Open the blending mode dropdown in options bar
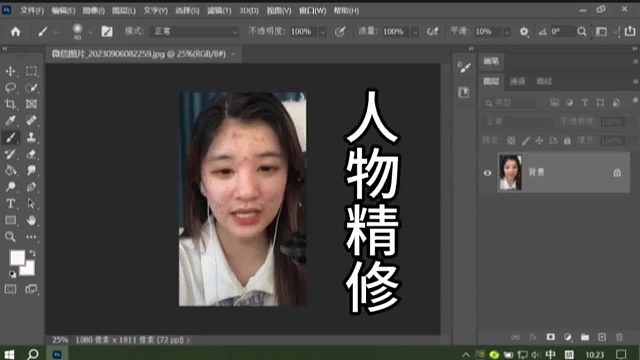 195,31
